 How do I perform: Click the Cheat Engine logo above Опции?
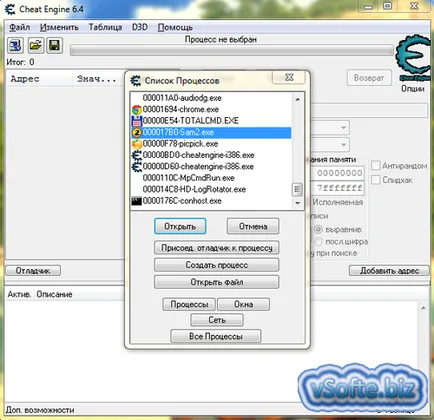(413, 57)
